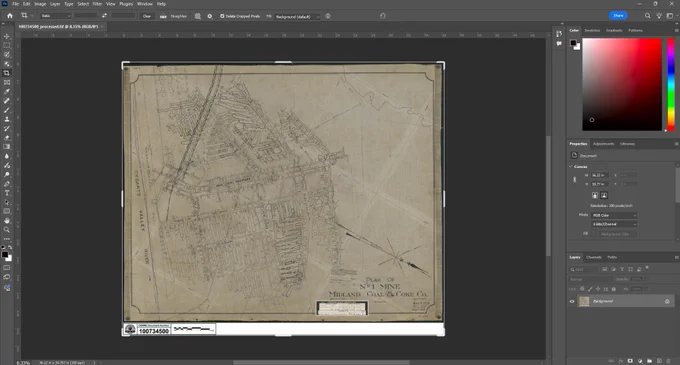Select the Eraser tool
The image size is (680, 365).
pos(7,137)
